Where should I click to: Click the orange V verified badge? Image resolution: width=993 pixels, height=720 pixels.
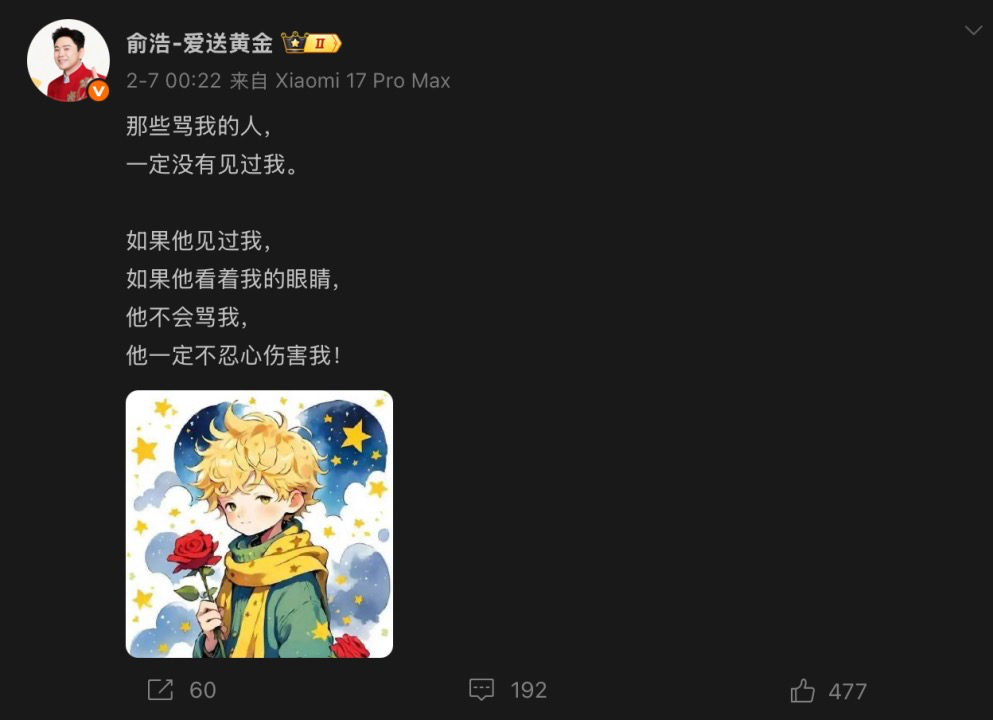[98, 91]
